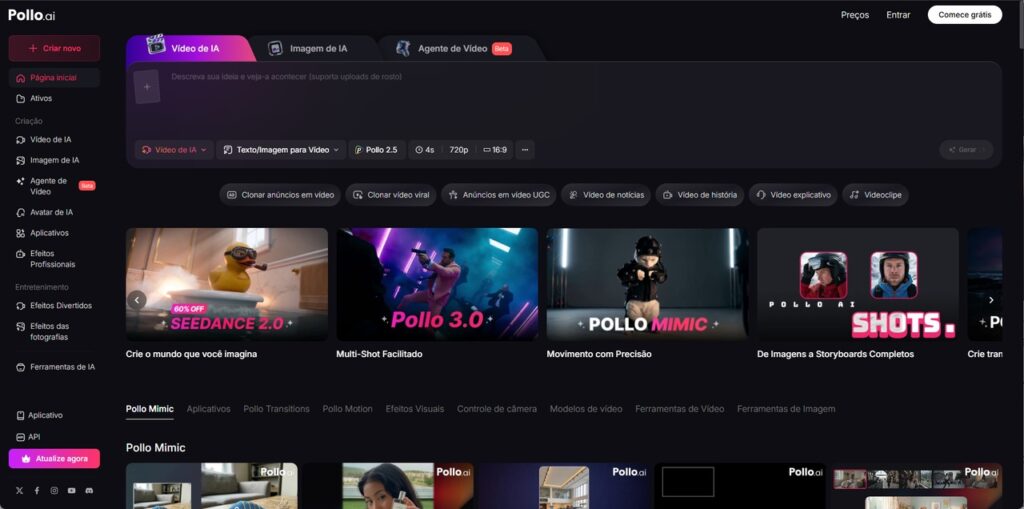Image resolution: width=1024 pixels, height=509 pixels.
Task: Select Efeitos Visuais category tab
Action: click(x=415, y=409)
